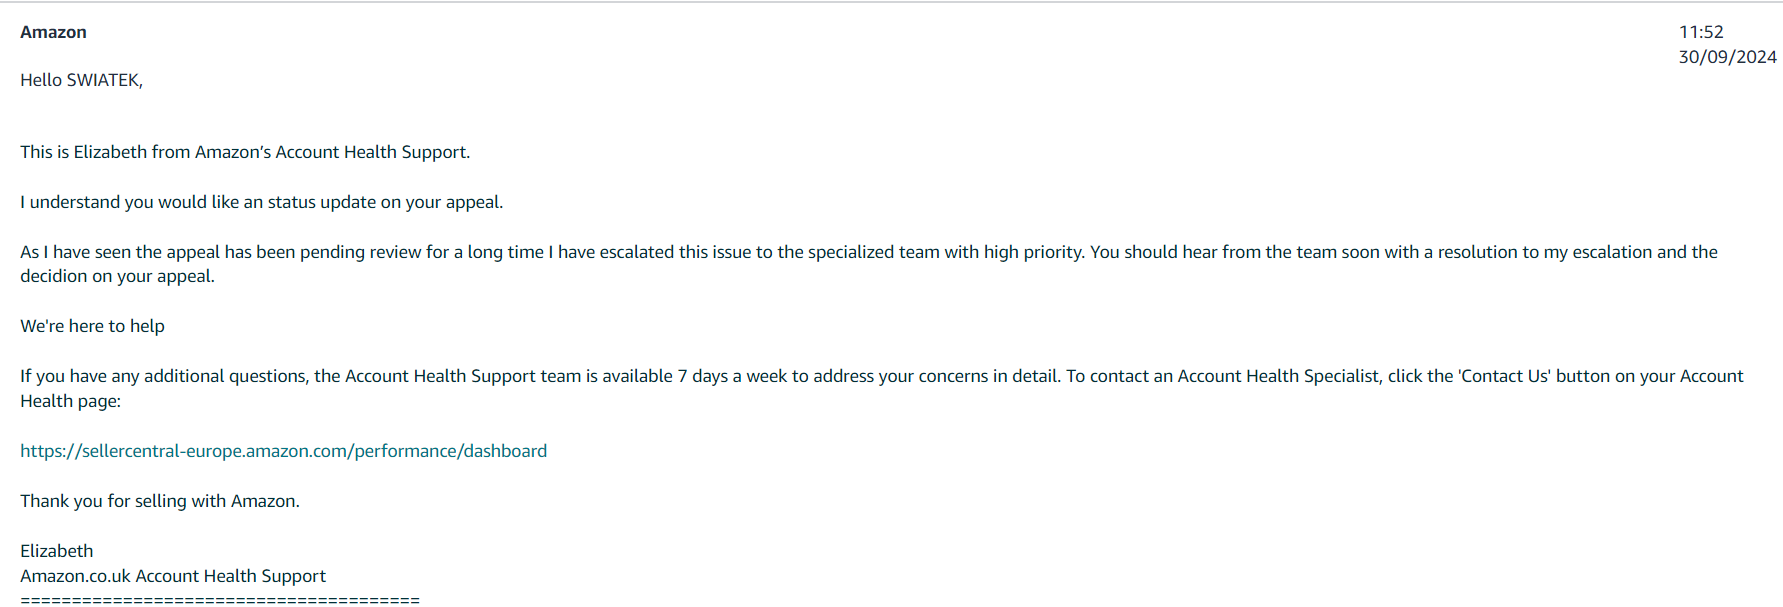The width and height of the screenshot is (1783, 607).
Task: Click the words 'Account Health Specialist' in the text
Action: [x=1278, y=376]
